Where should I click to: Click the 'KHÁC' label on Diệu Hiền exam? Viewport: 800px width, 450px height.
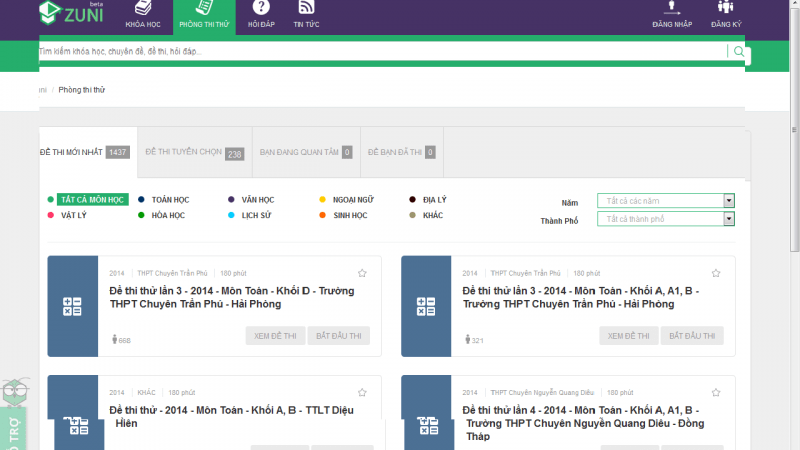tap(146, 392)
